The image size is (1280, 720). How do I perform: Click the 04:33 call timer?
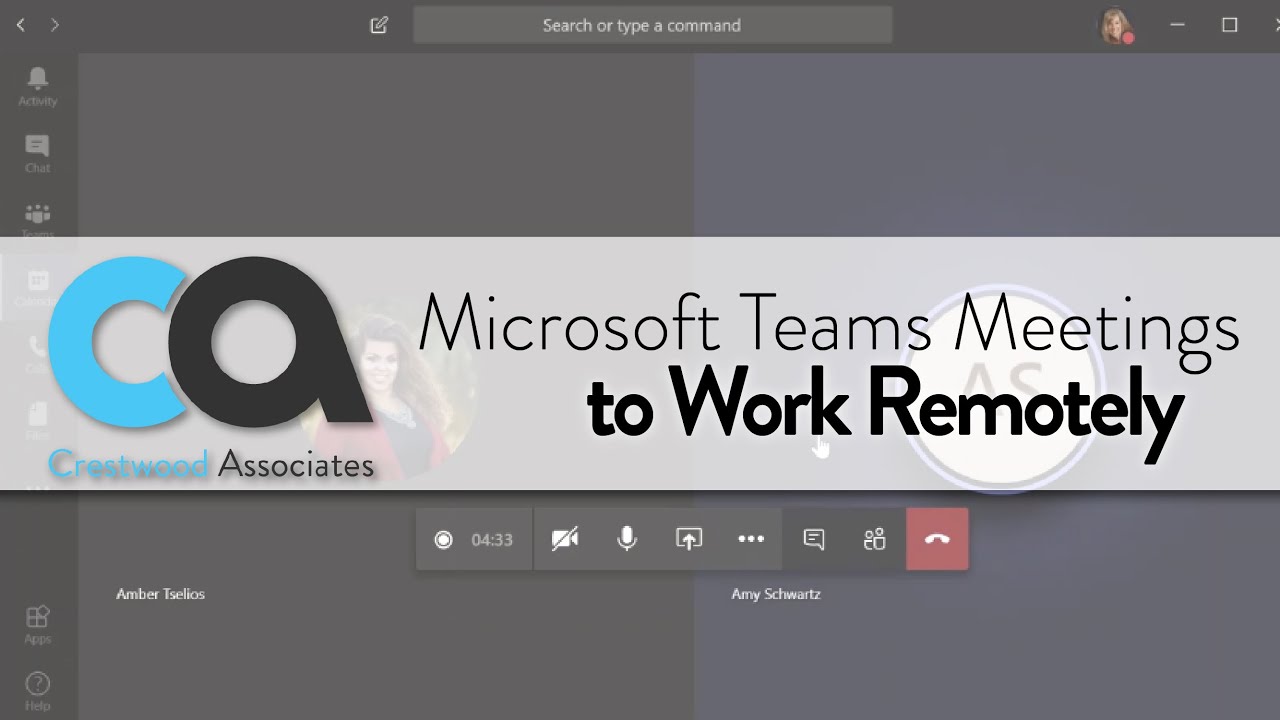492,540
